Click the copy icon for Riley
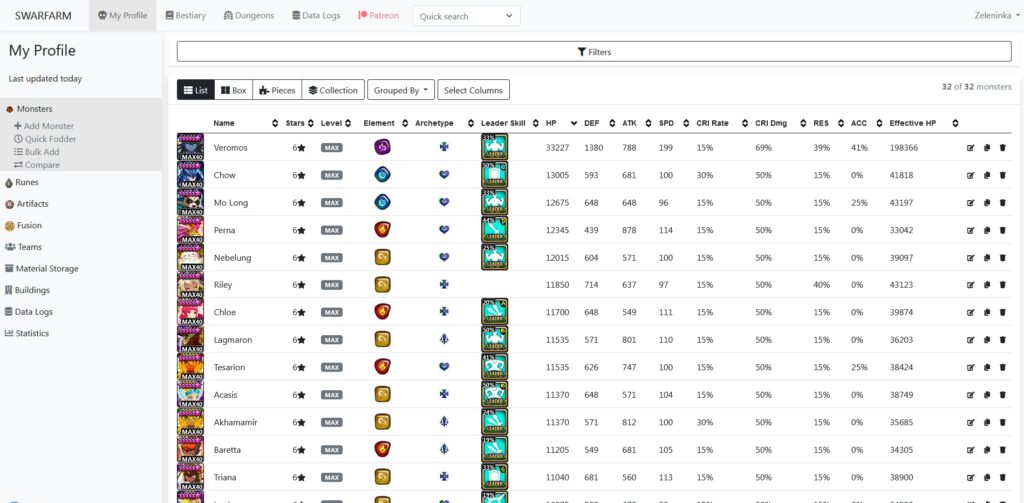Viewport: 1024px width, 503px height. 987,285
